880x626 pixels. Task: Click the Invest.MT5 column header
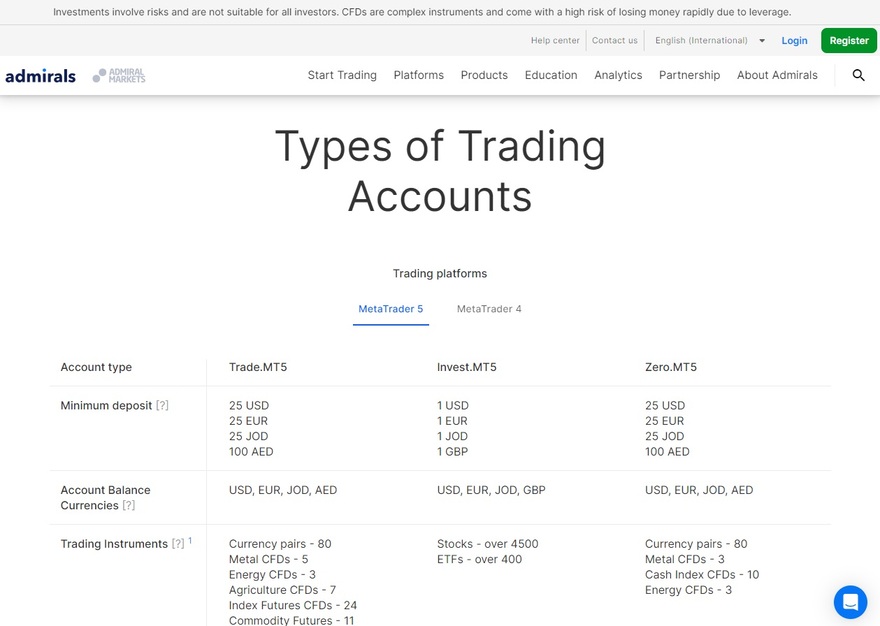pyautogui.click(x=466, y=367)
